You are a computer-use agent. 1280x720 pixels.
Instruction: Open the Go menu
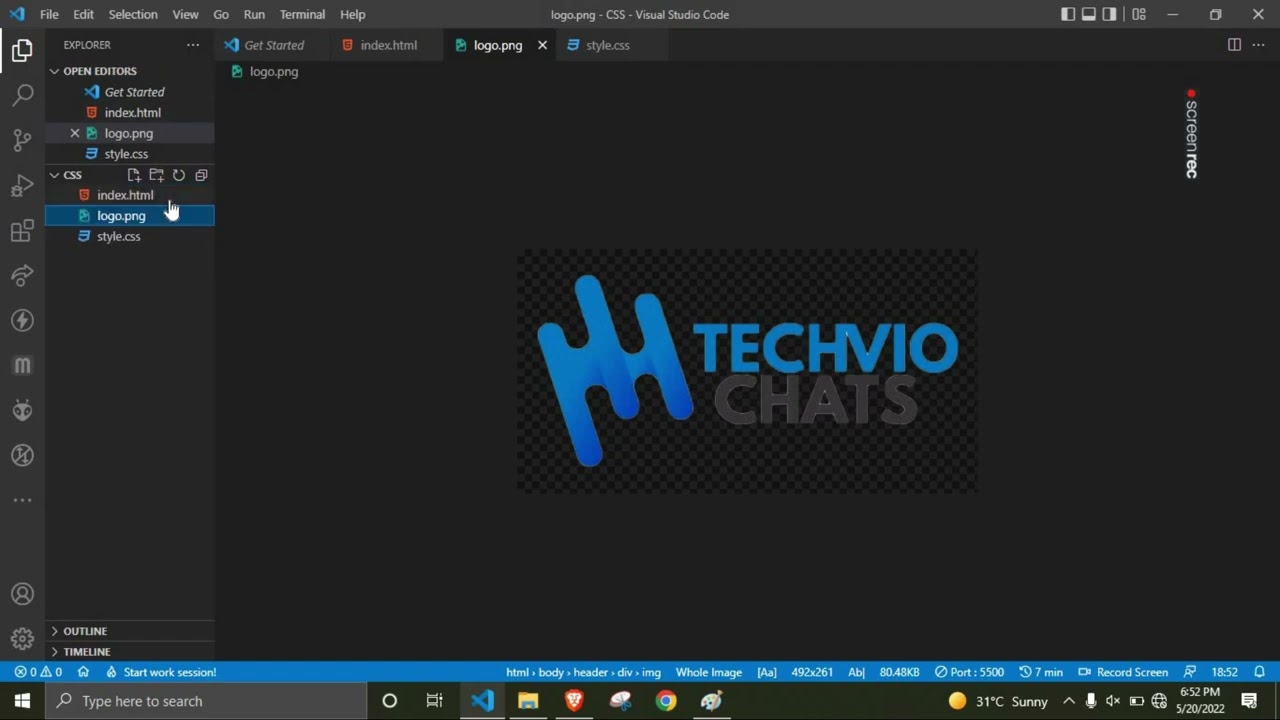pos(221,14)
